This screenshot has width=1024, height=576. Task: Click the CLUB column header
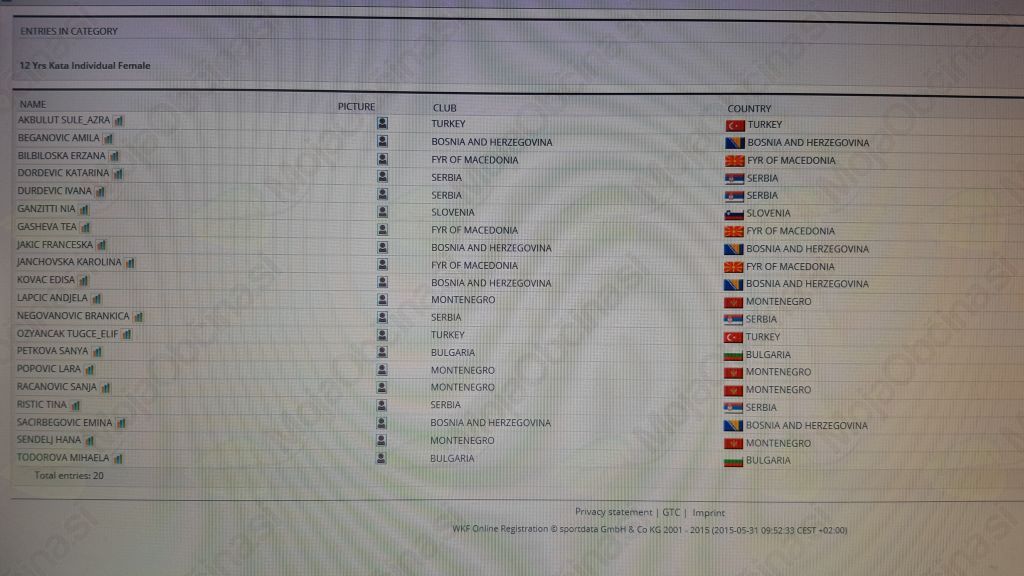(444, 107)
